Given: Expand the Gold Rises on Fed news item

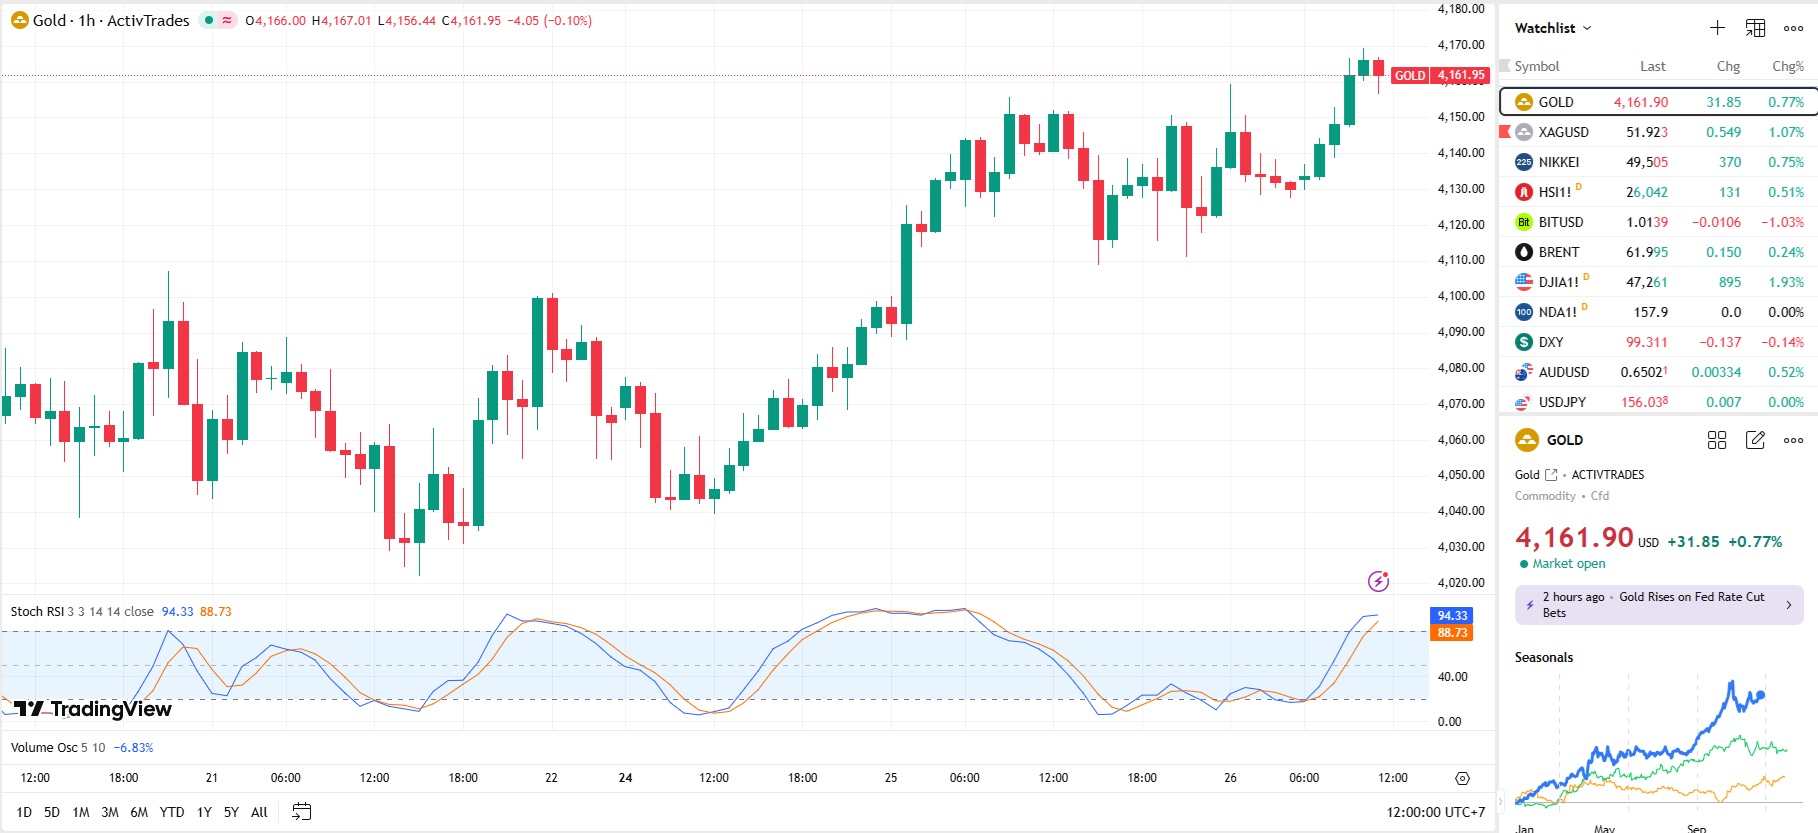Looking at the screenshot, I should 1659,605.
